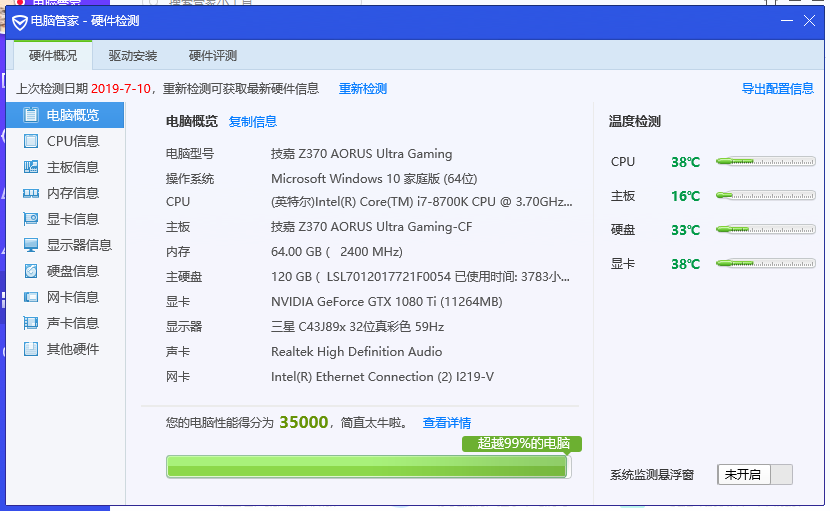Click the NVIDIA GeForce GTX 1080 Ti text
The height and width of the screenshot is (511, 830).
pos(386,302)
